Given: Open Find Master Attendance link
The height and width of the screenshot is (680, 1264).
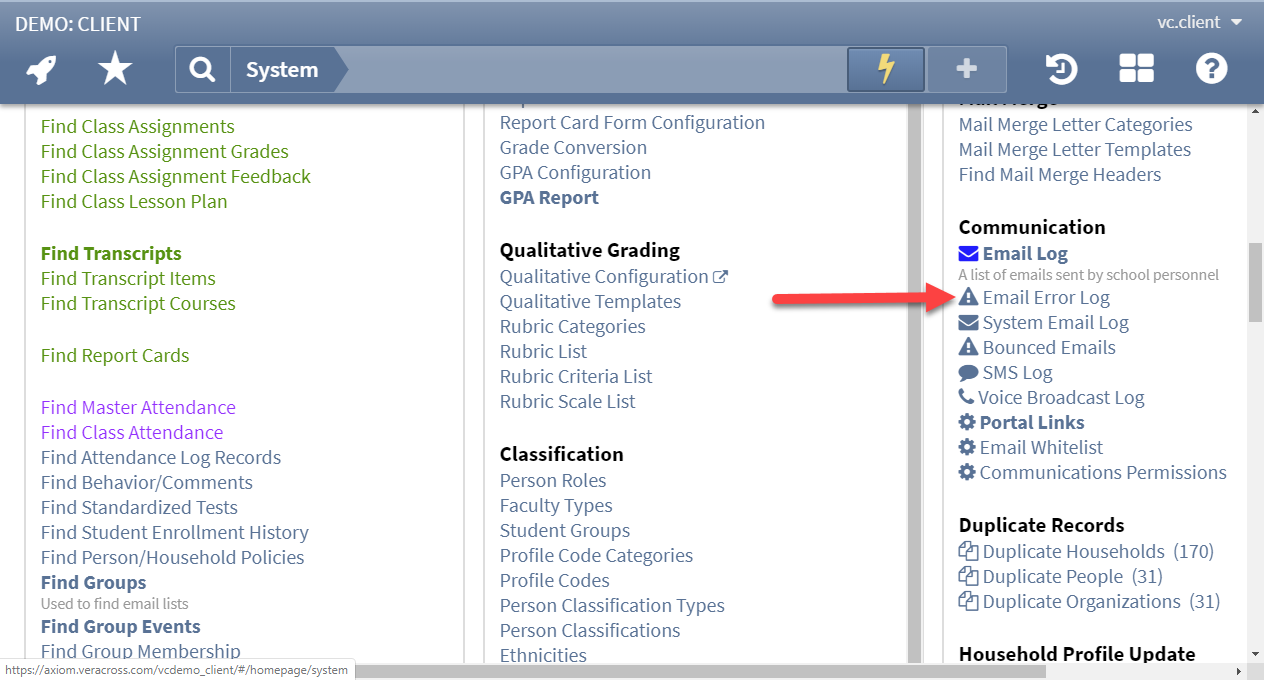Looking at the screenshot, I should click(138, 408).
